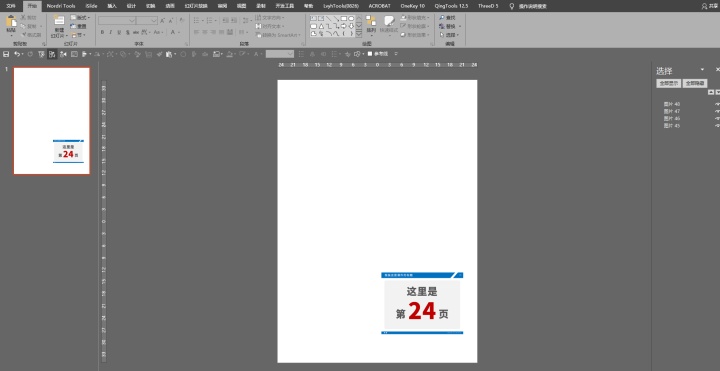Image resolution: width=720 pixels, height=371 pixels.
Task: Close the Selection pane
Action: click(717, 69)
